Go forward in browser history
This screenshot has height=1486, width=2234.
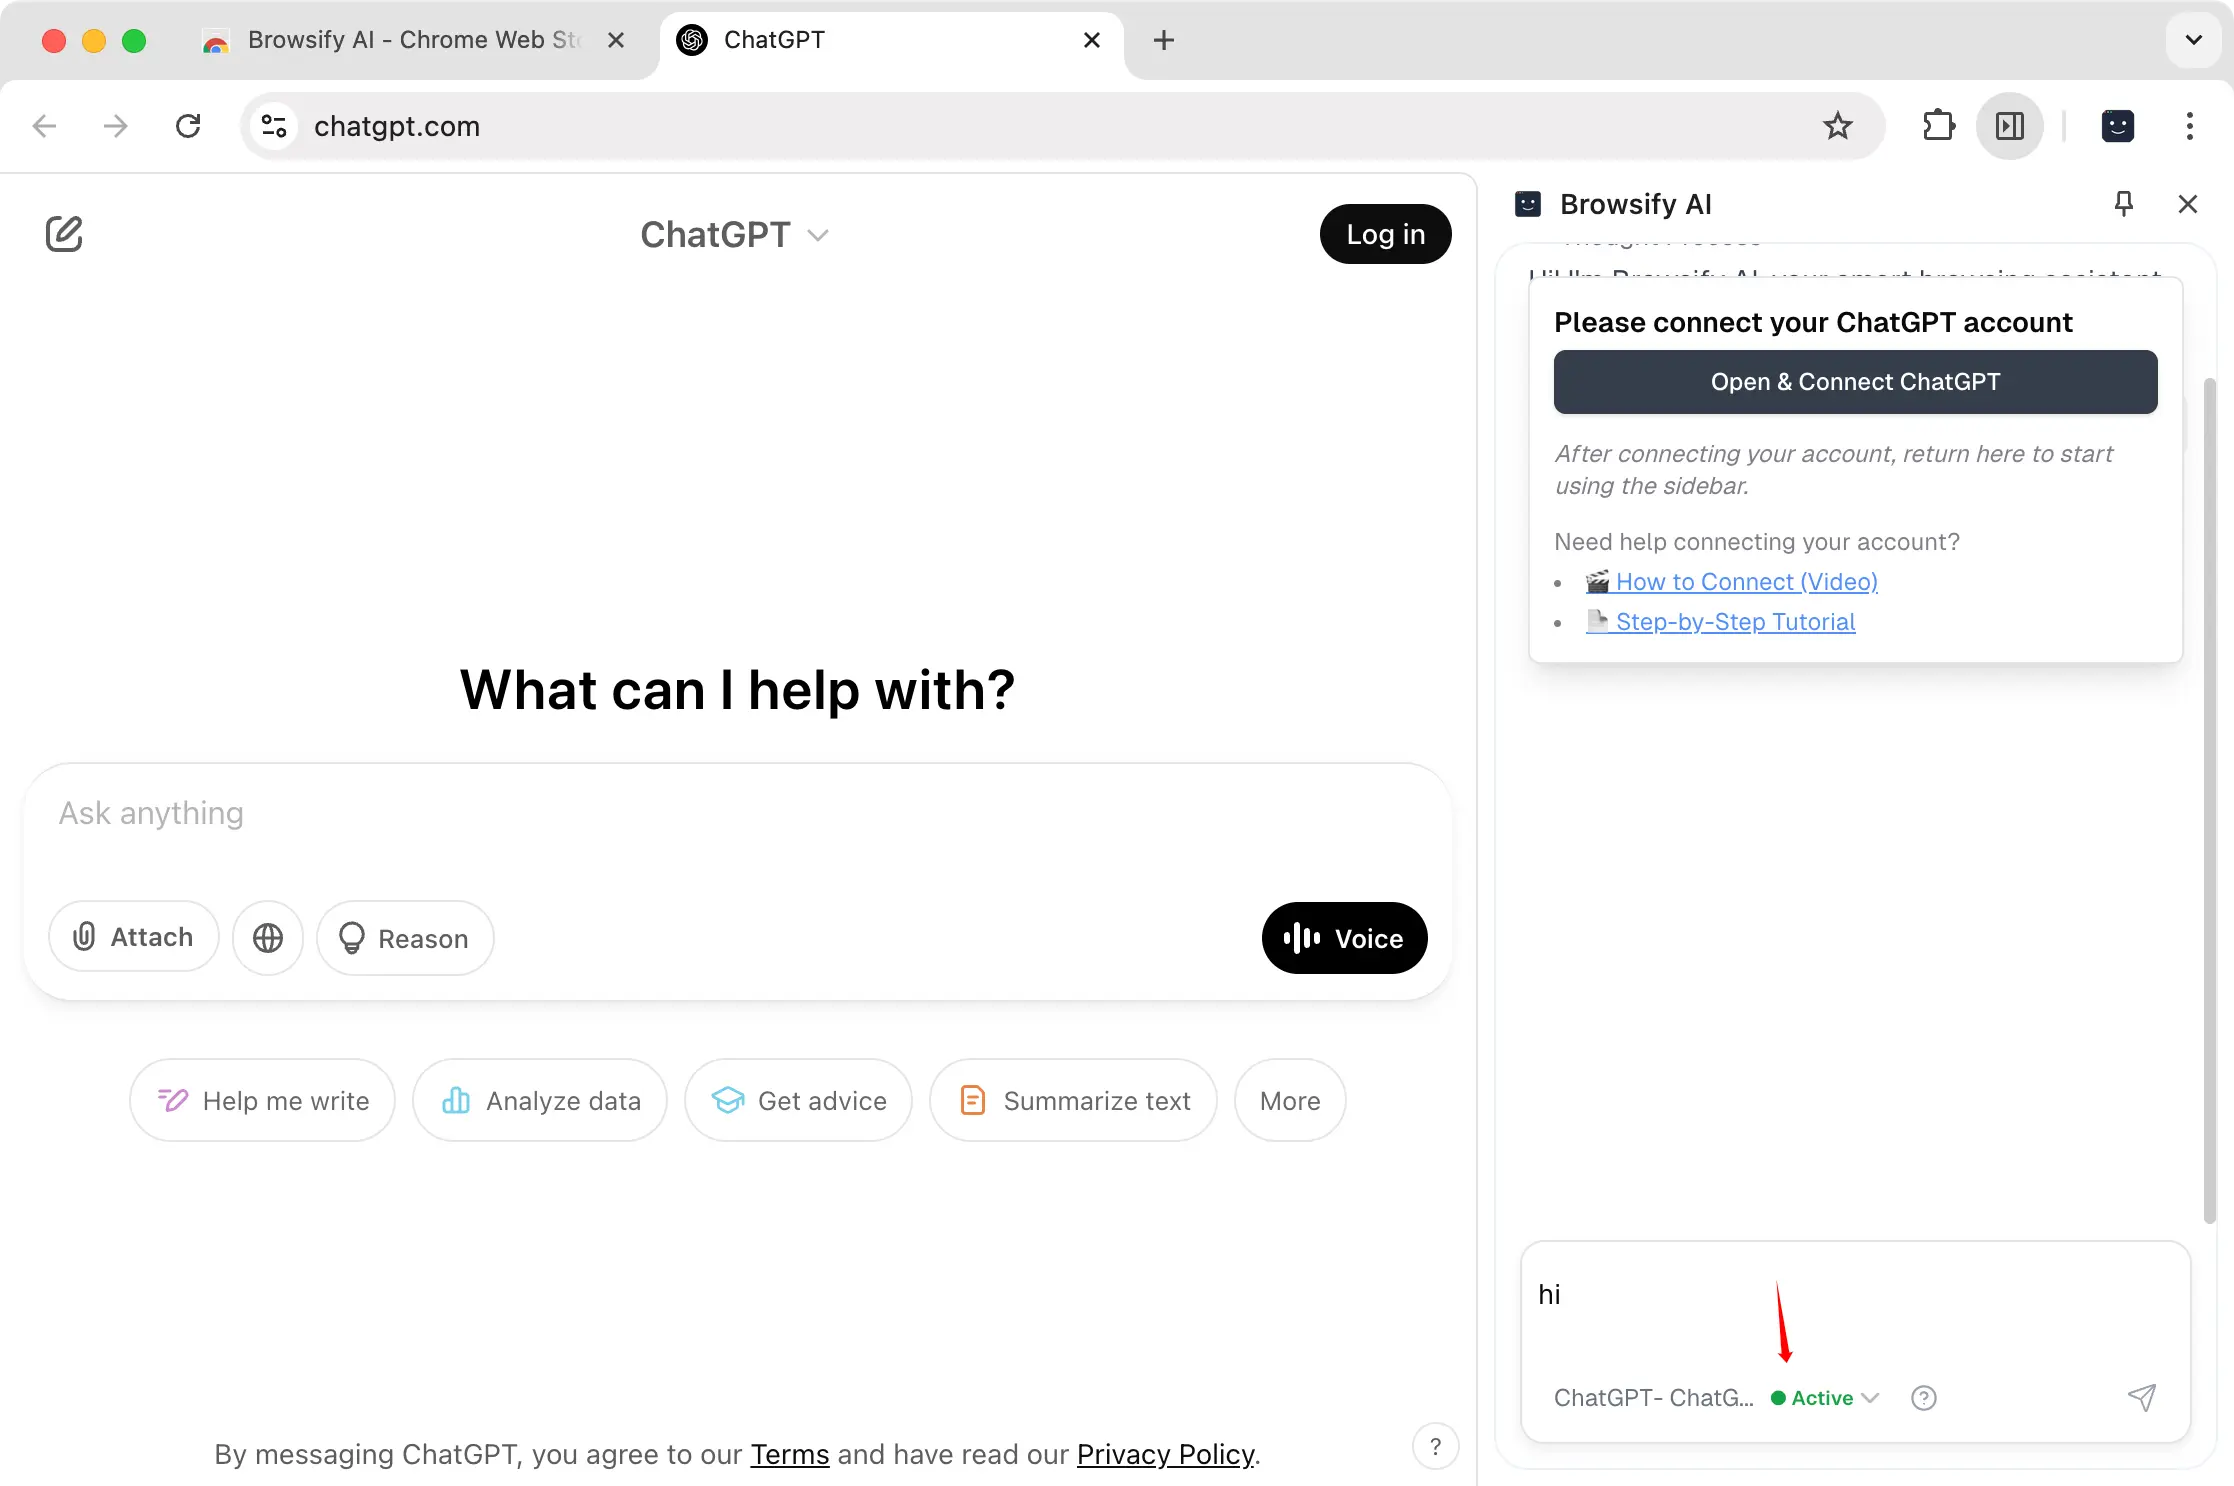click(x=116, y=126)
